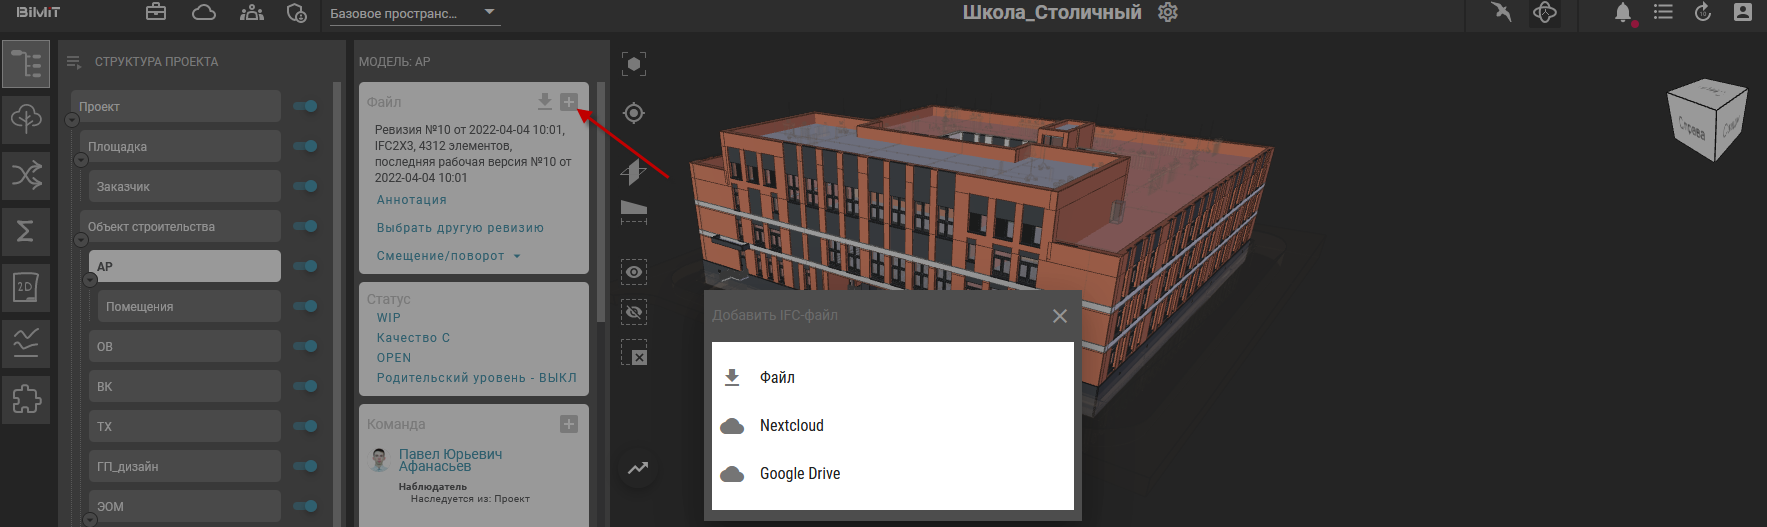Click the notifications bell icon

pyautogui.click(x=1622, y=13)
